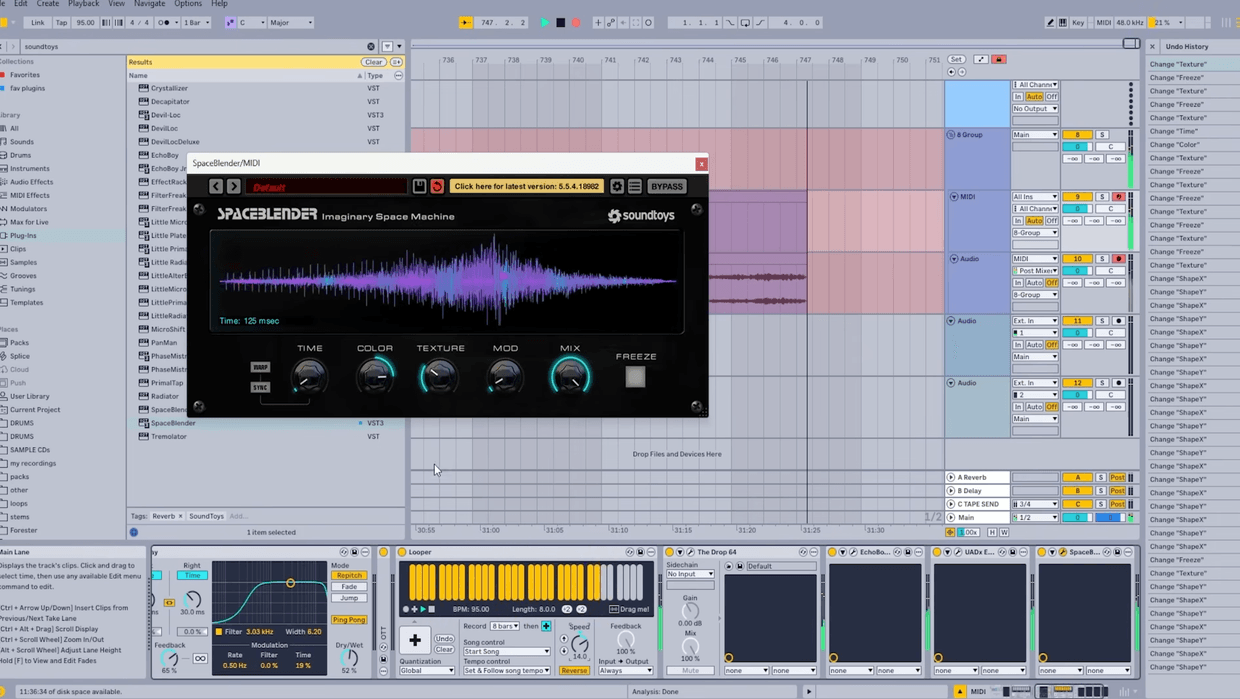This screenshot has width=1240, height=699.
Task: Enable Reverse in Looper
Action: coord(574,671)
